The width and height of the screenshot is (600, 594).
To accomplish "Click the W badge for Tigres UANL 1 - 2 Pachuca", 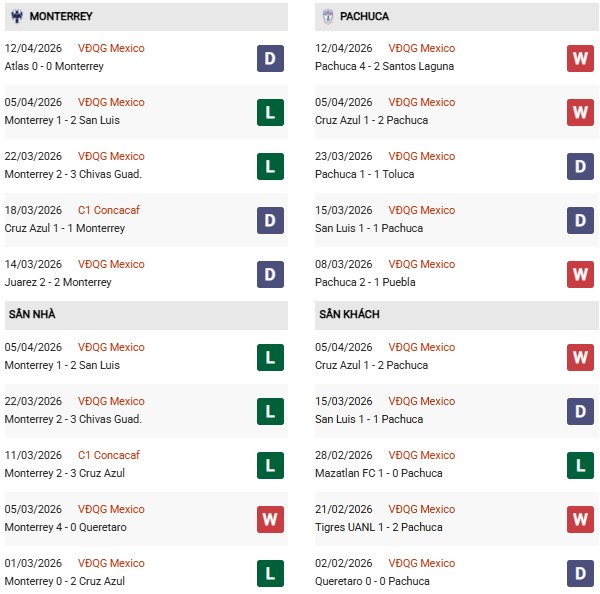I will click(x=580, y=519).
